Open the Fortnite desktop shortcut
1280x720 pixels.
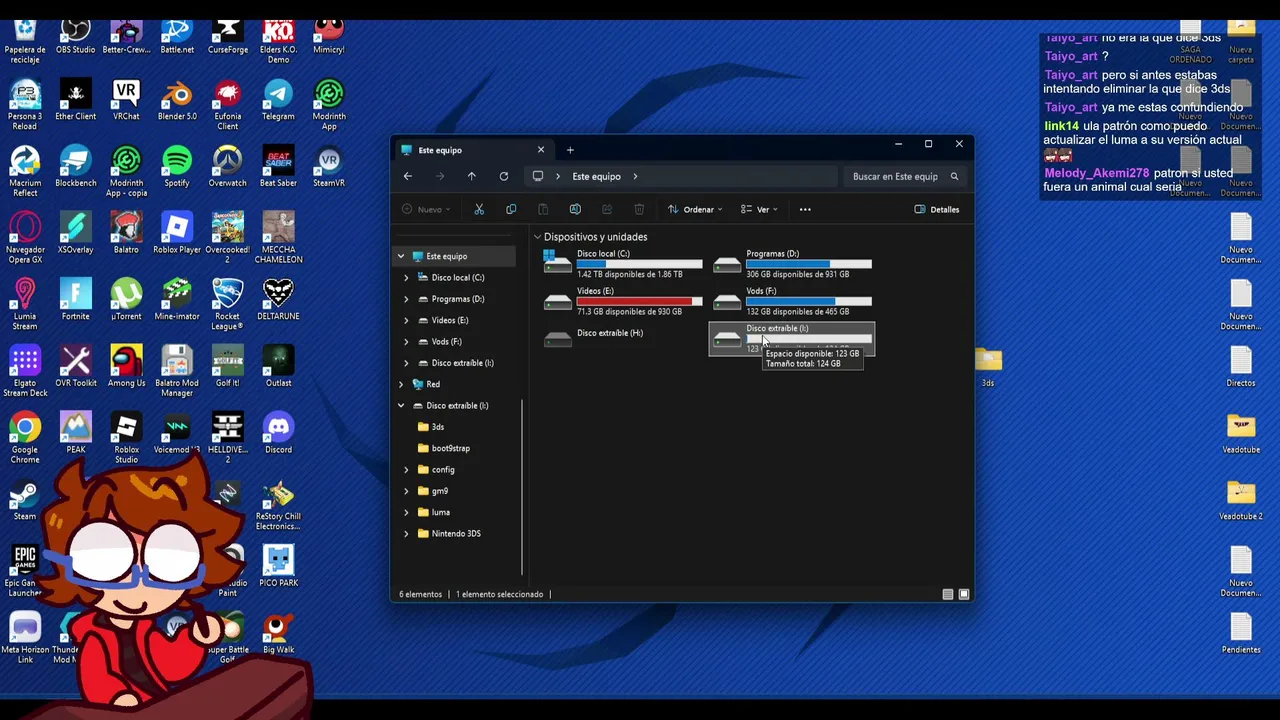click(x=76, y=300)
